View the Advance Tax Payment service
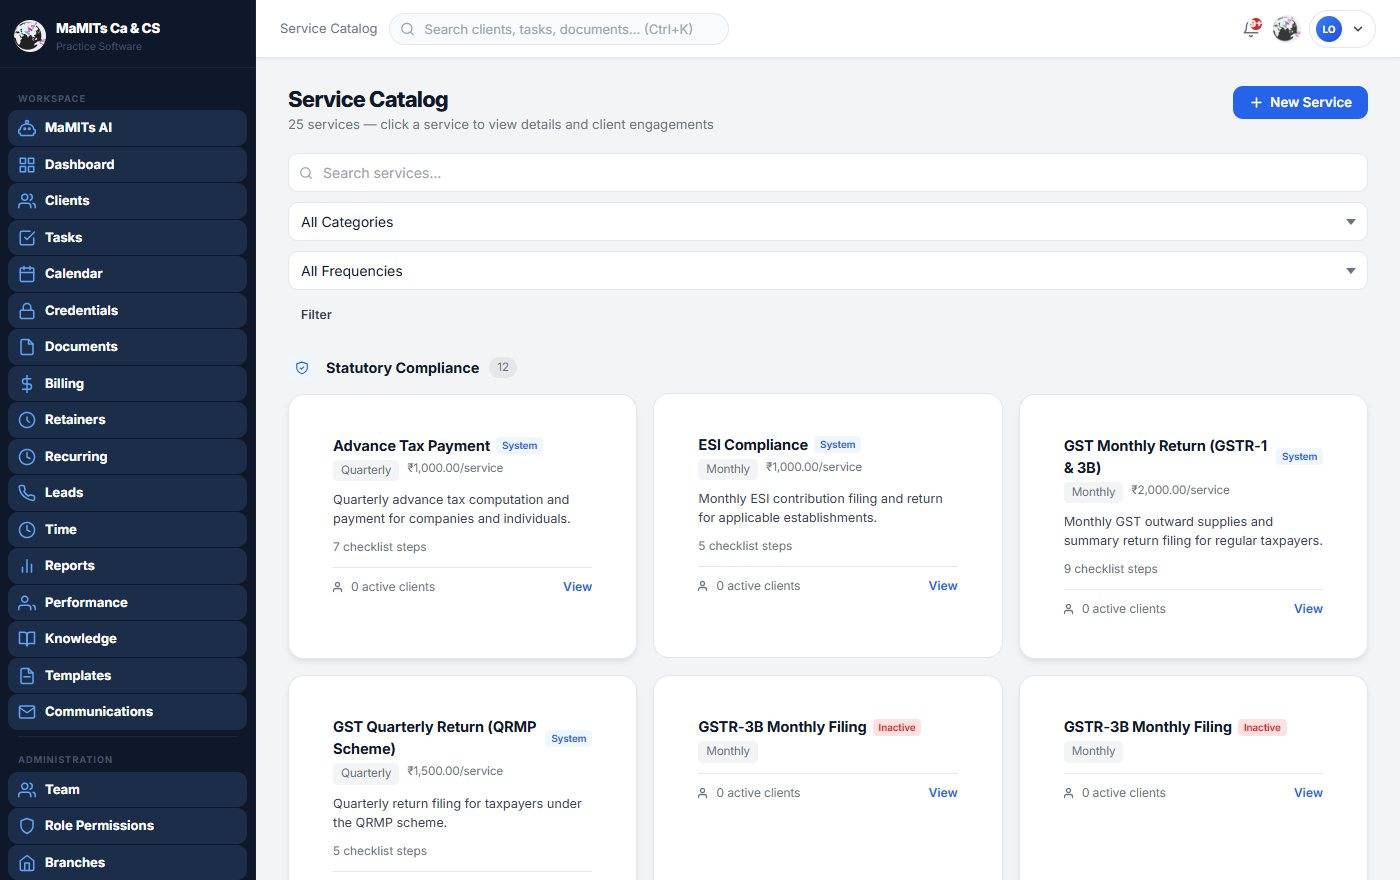The width and height of the screenshot is (1400, 880). click(577, 587)
